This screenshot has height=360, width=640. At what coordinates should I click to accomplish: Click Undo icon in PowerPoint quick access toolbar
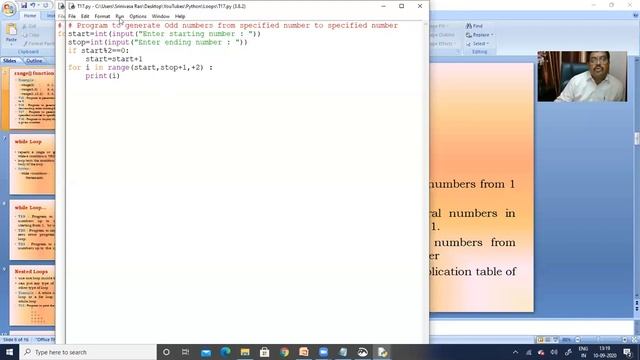33,5
